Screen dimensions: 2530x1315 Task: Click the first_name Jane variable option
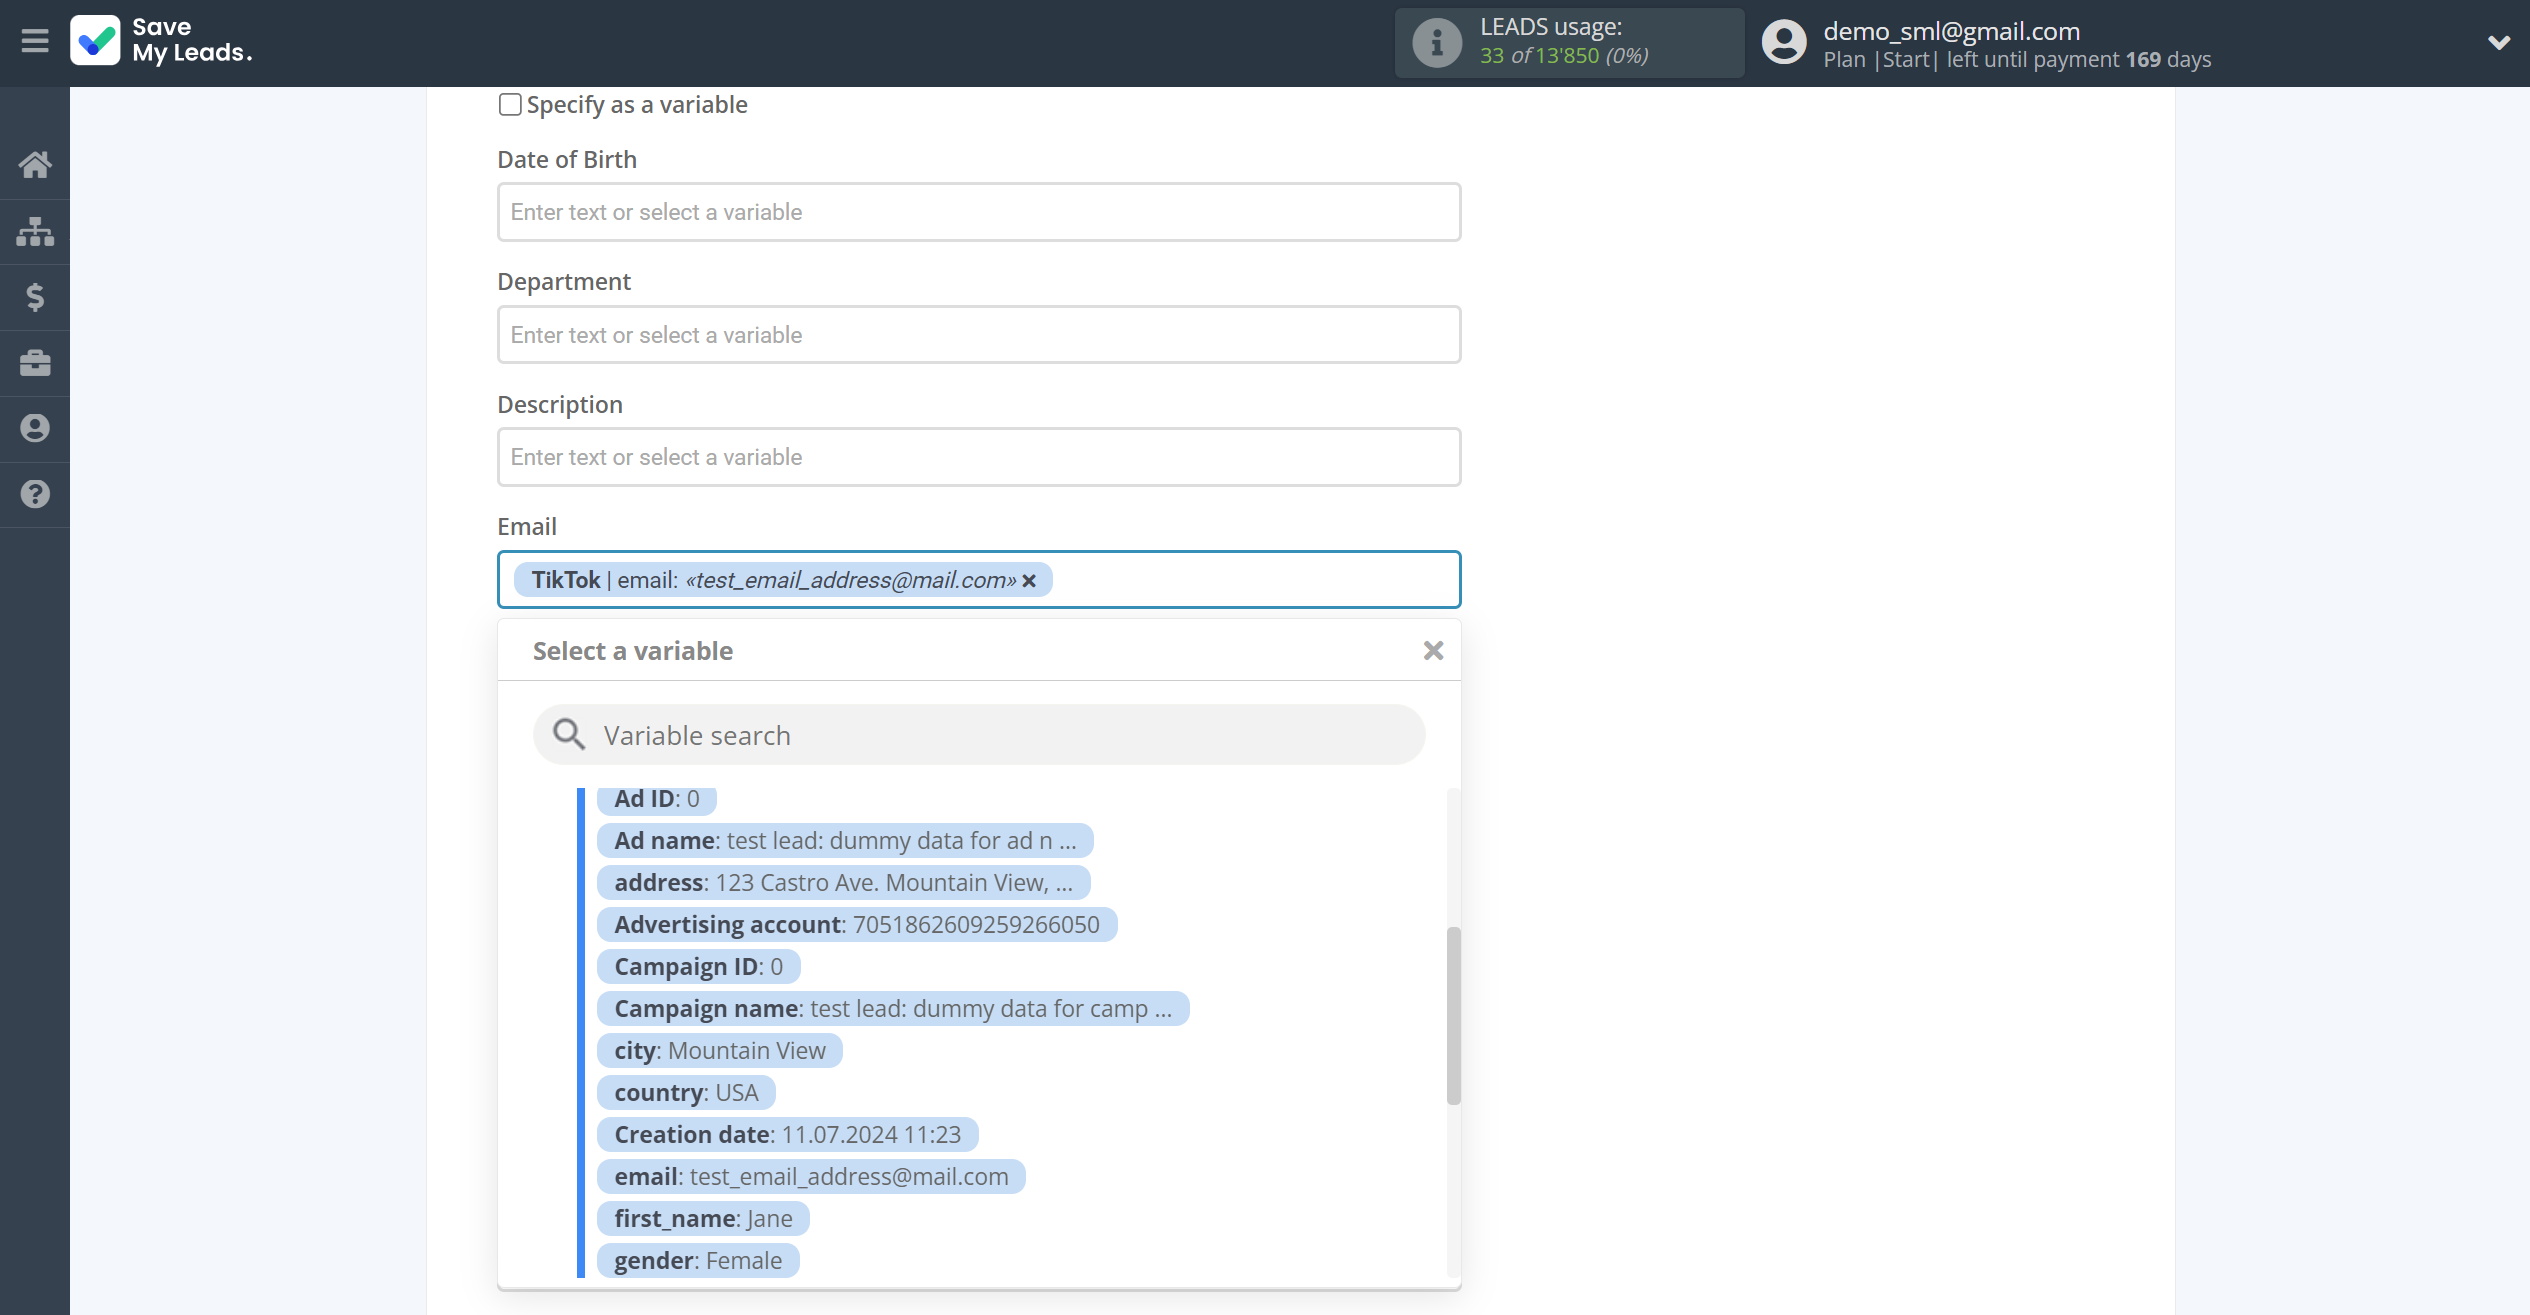(x=703, y=1218)
